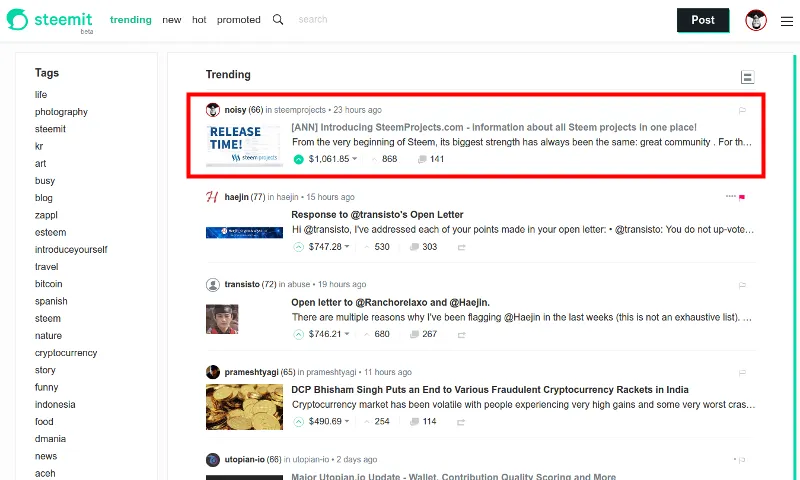Click the search magnifier icon

click(278, 20)
